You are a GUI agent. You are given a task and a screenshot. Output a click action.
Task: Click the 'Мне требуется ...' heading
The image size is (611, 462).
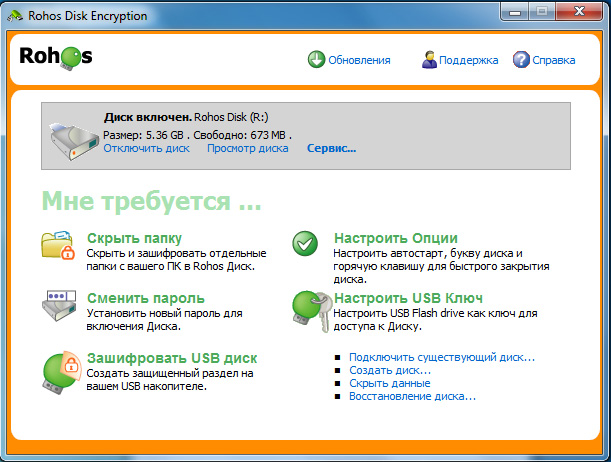point(152,201)
